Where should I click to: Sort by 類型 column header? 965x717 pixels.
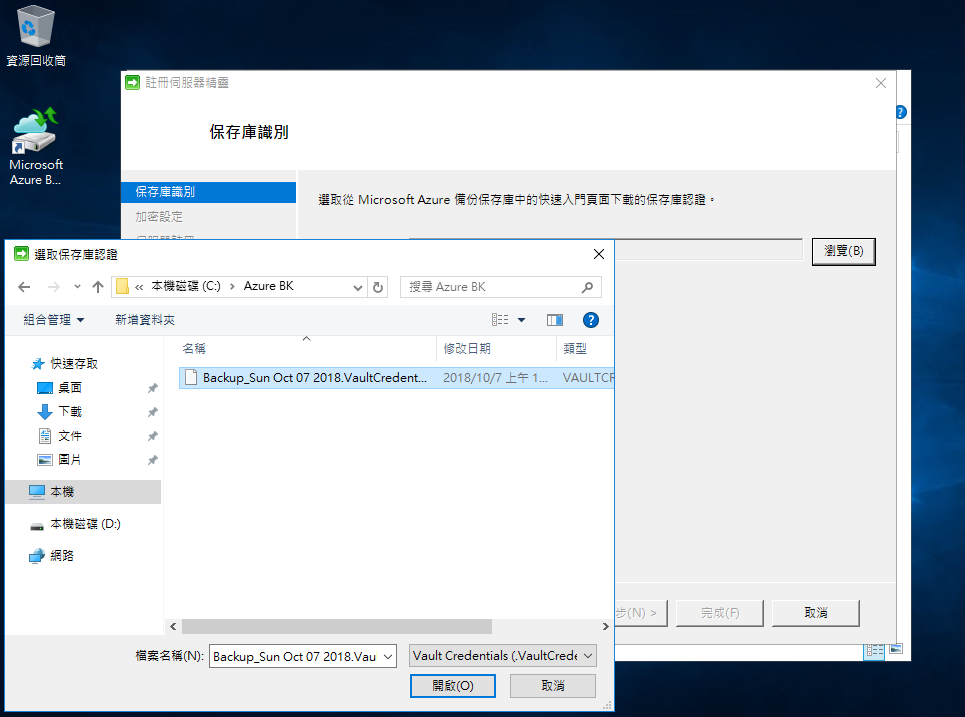point(585,348)
